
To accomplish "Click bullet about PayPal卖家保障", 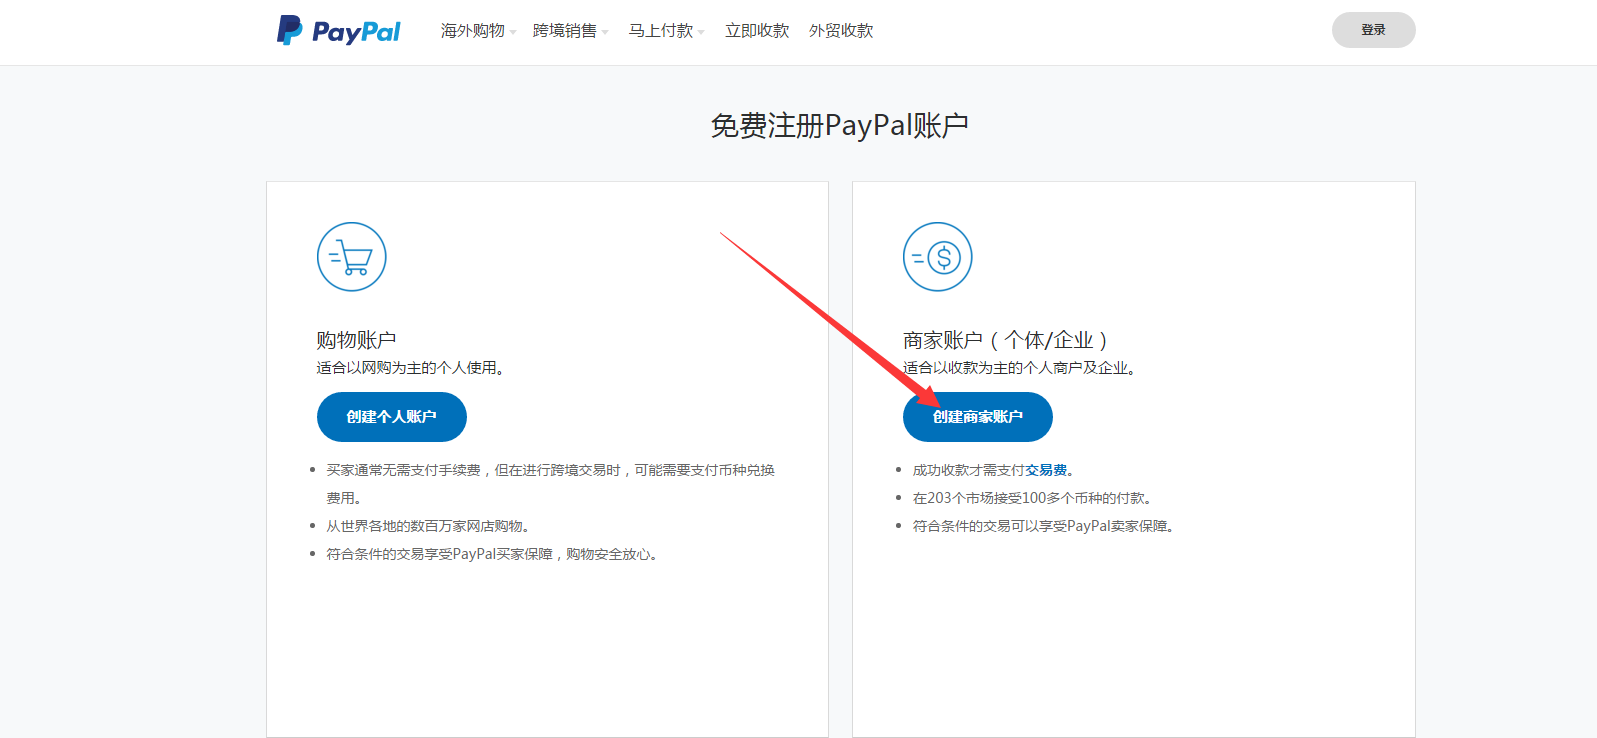I will tap(1046, 526).
